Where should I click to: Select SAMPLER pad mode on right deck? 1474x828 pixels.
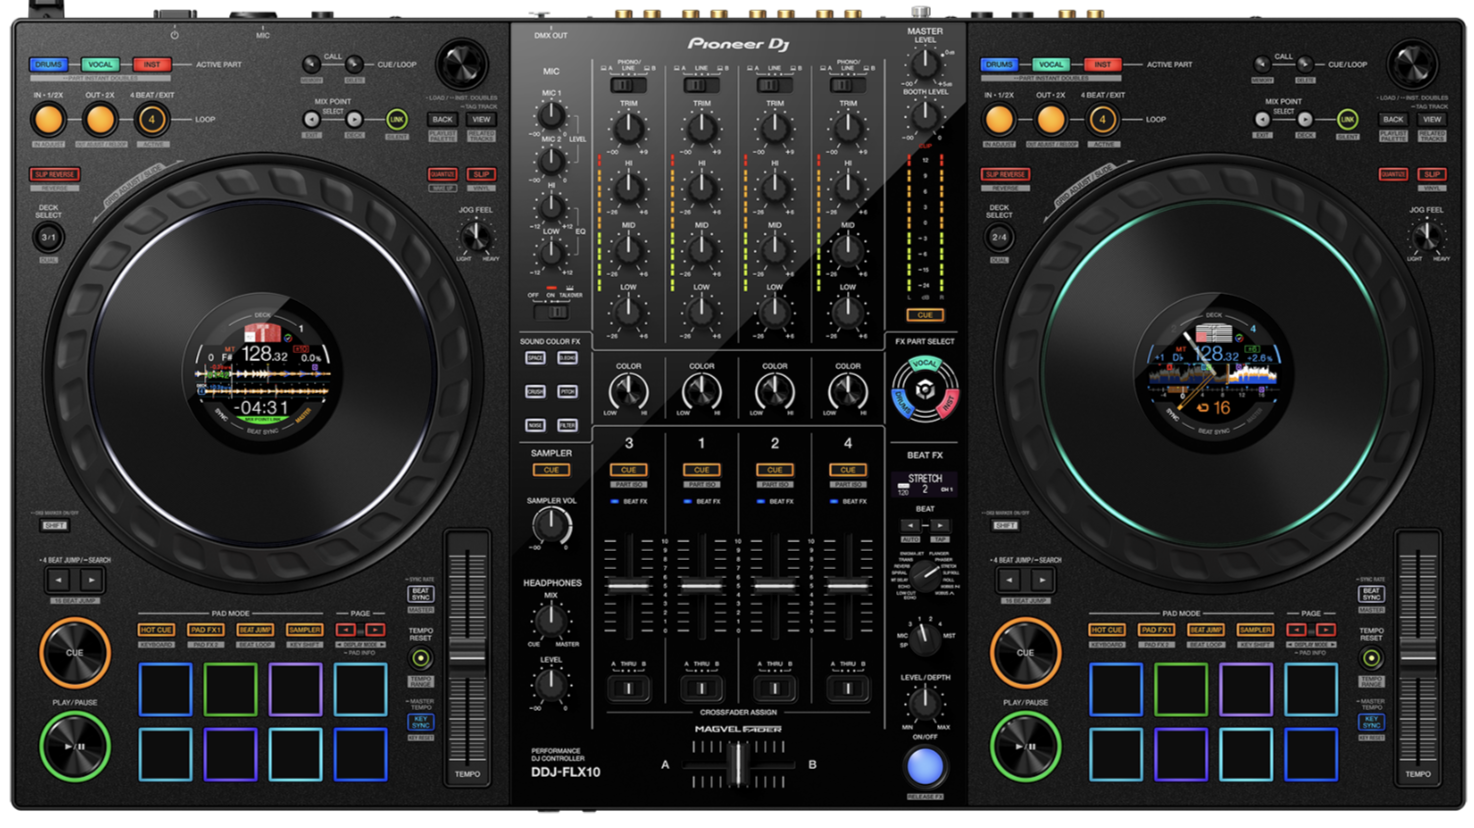(x=1254, y=629)
